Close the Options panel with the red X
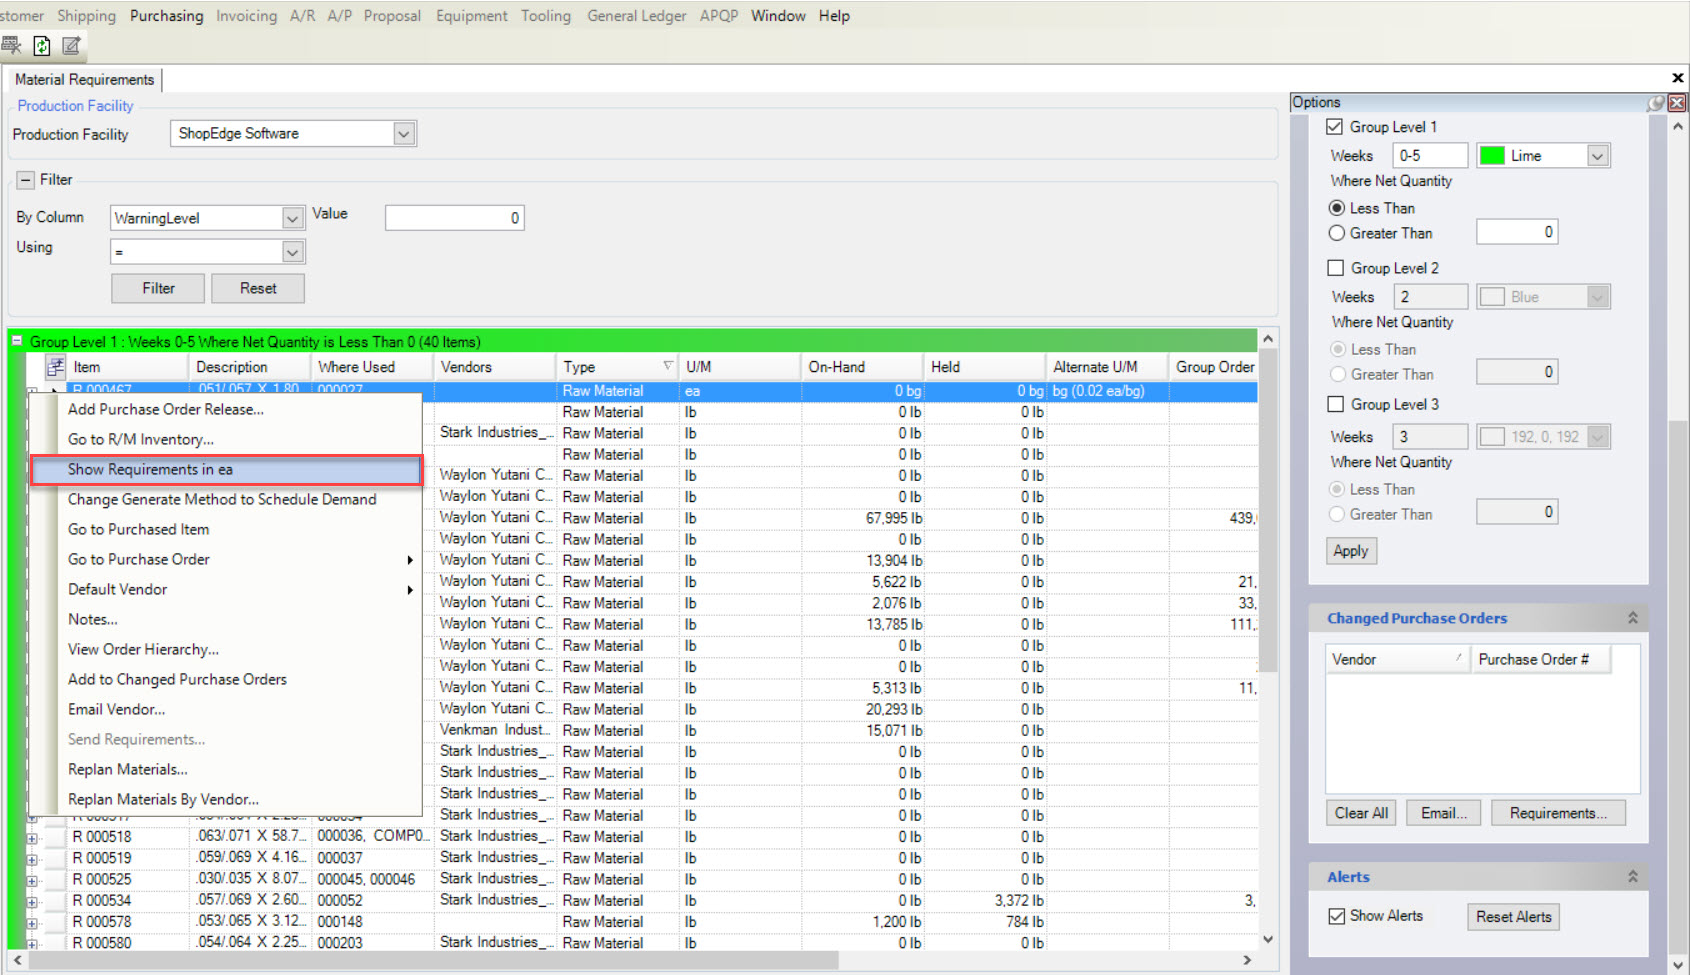 click(x=1677, y=102)
